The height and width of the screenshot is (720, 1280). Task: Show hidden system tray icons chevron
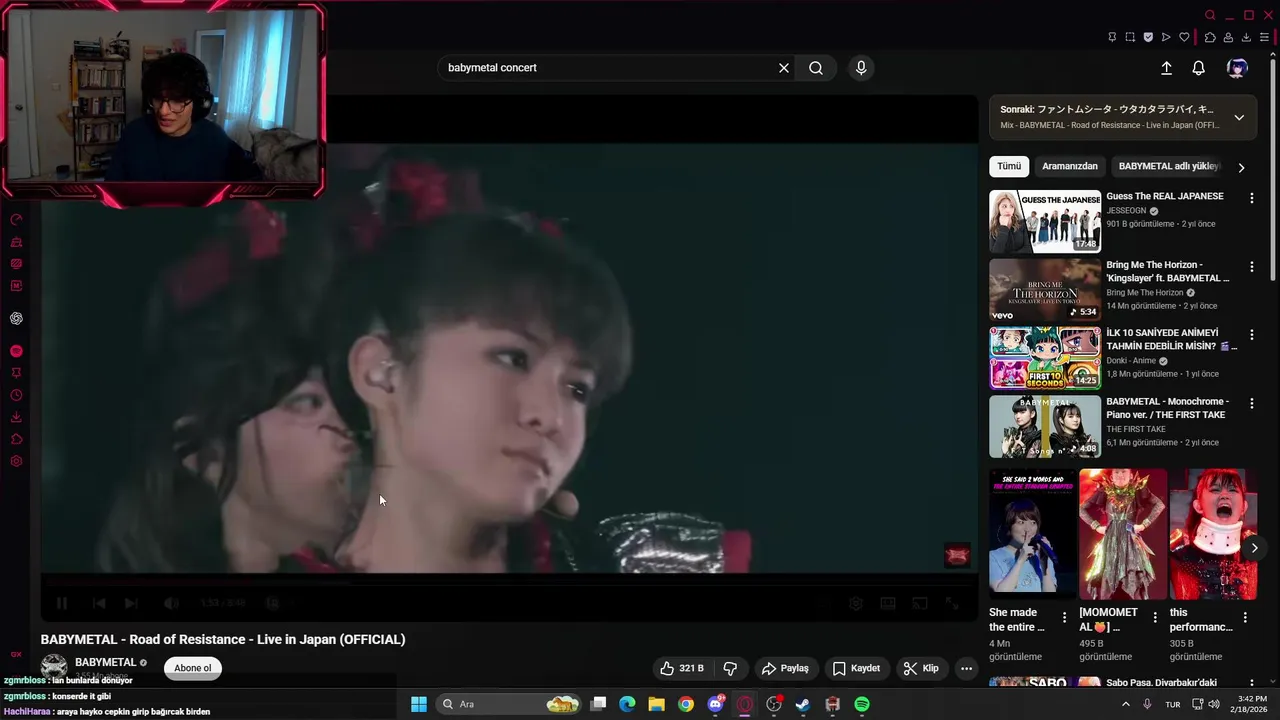1125,704
